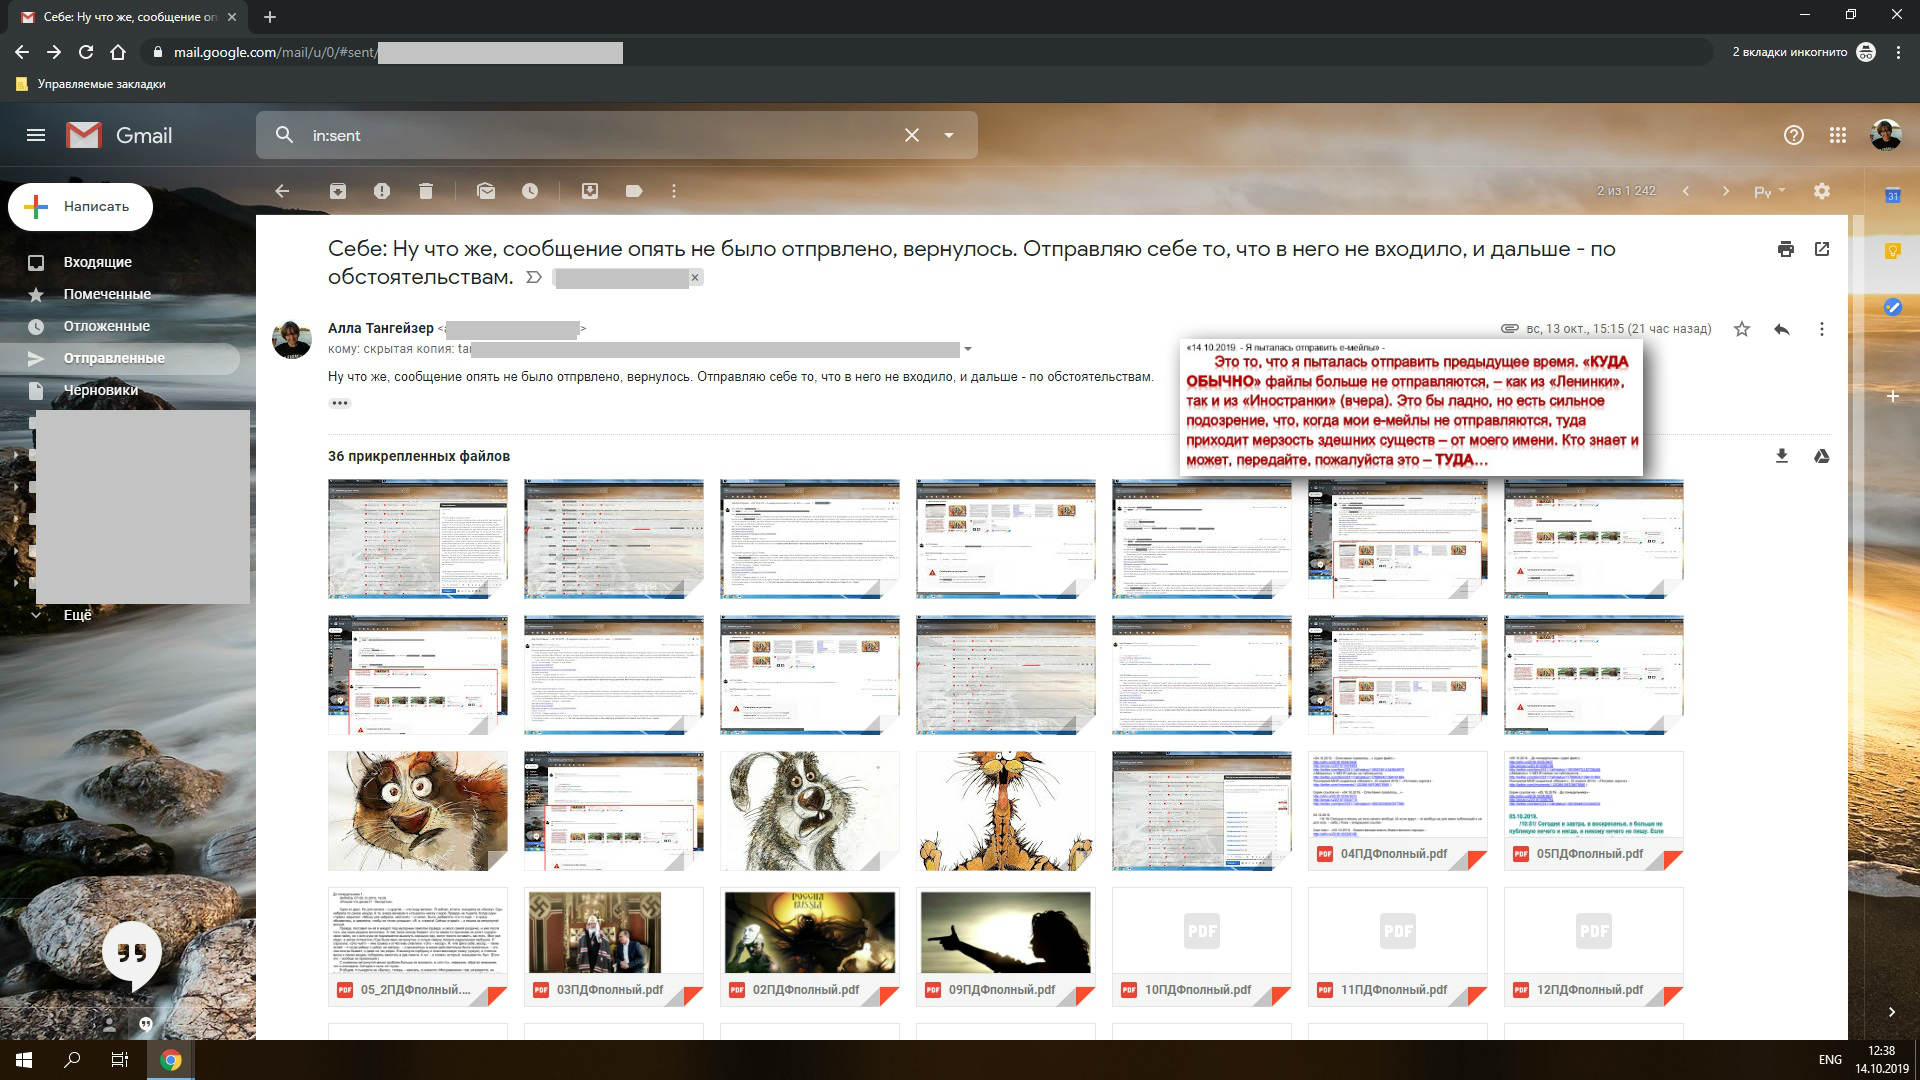
Task: Open the Google apps grid
Action: point(1838,135)
